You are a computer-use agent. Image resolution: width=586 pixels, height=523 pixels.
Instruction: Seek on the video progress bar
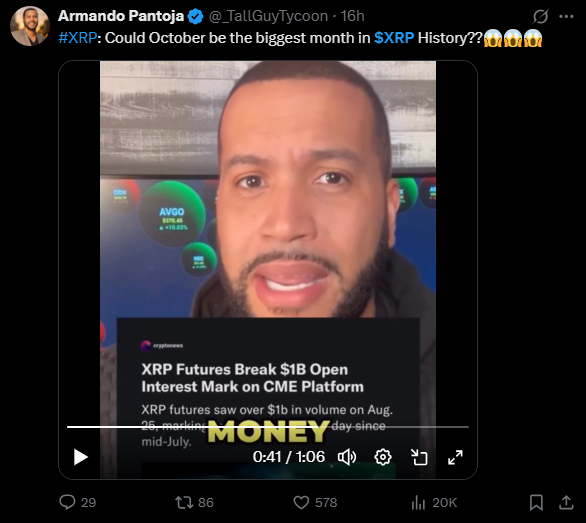(x=268, y=427)
